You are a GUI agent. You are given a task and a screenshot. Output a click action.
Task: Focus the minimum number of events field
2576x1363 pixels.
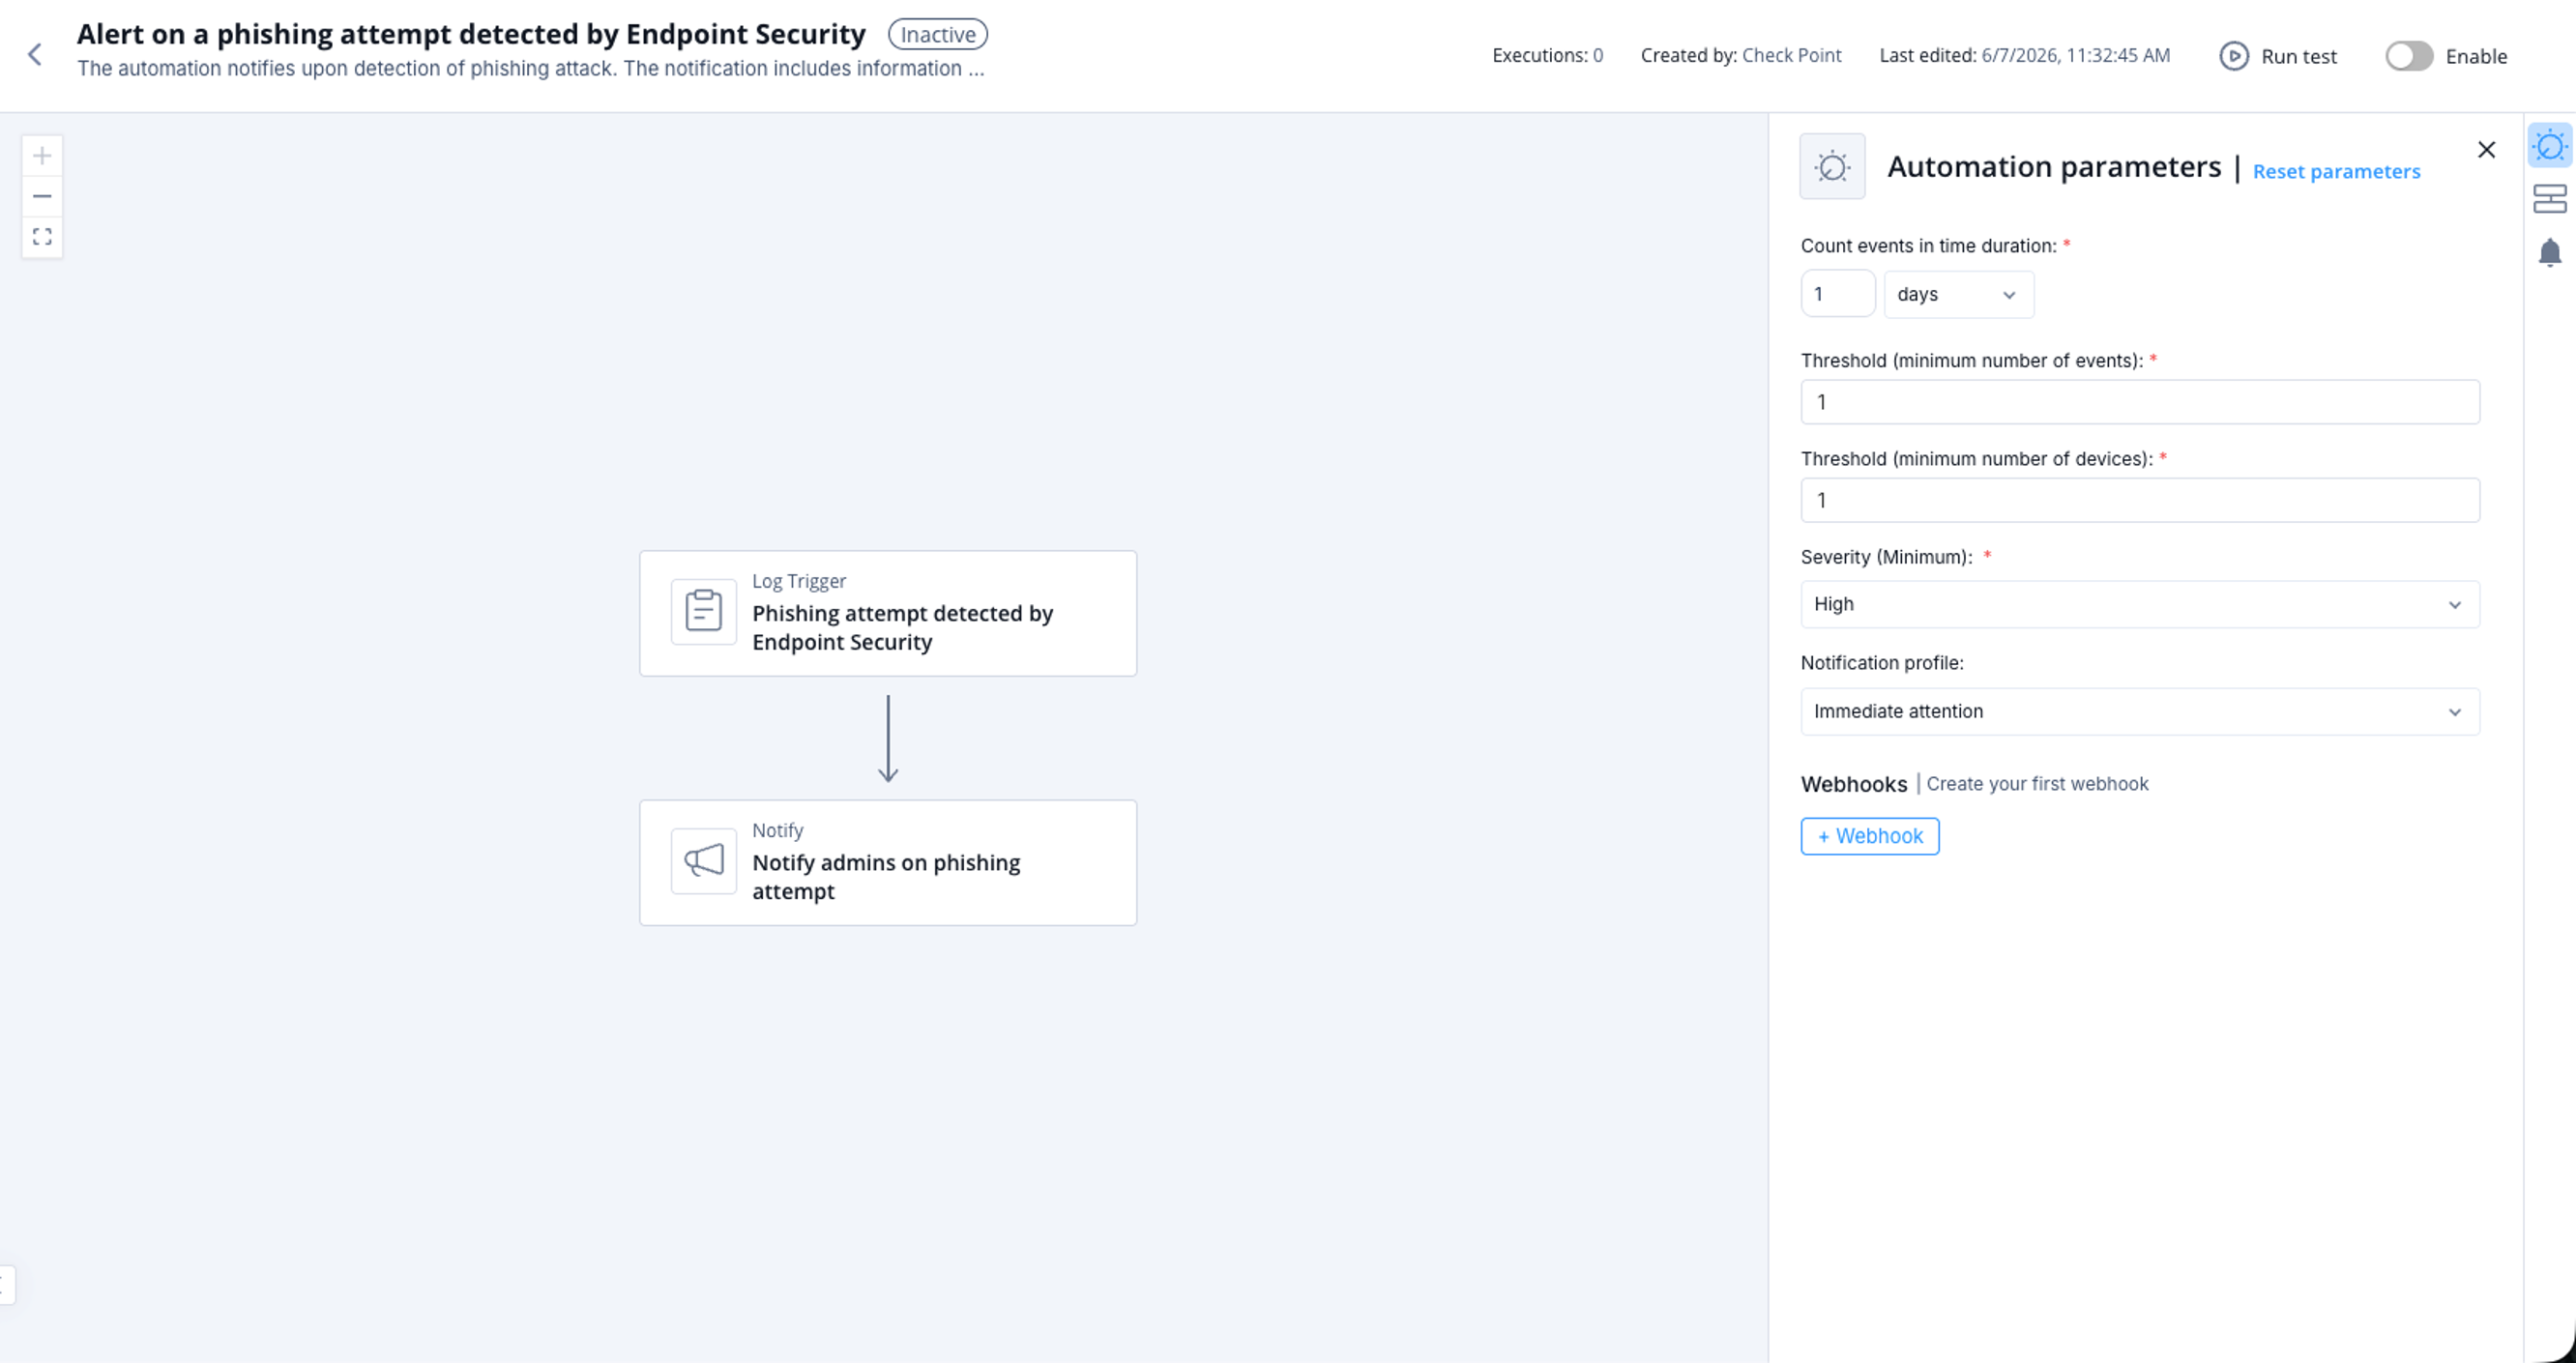click(2140, 402)
